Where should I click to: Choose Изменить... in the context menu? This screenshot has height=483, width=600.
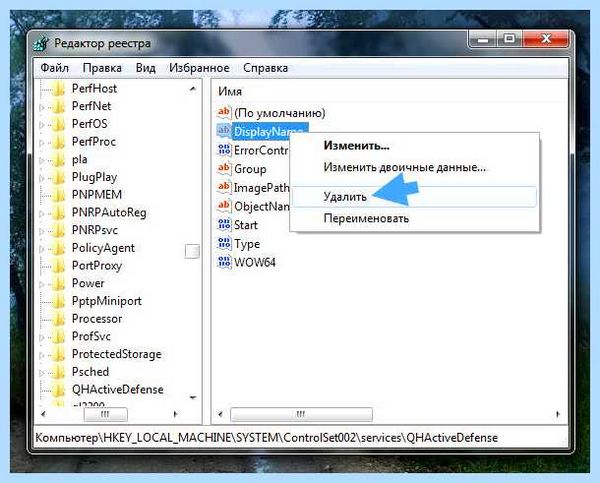point(356,146)
